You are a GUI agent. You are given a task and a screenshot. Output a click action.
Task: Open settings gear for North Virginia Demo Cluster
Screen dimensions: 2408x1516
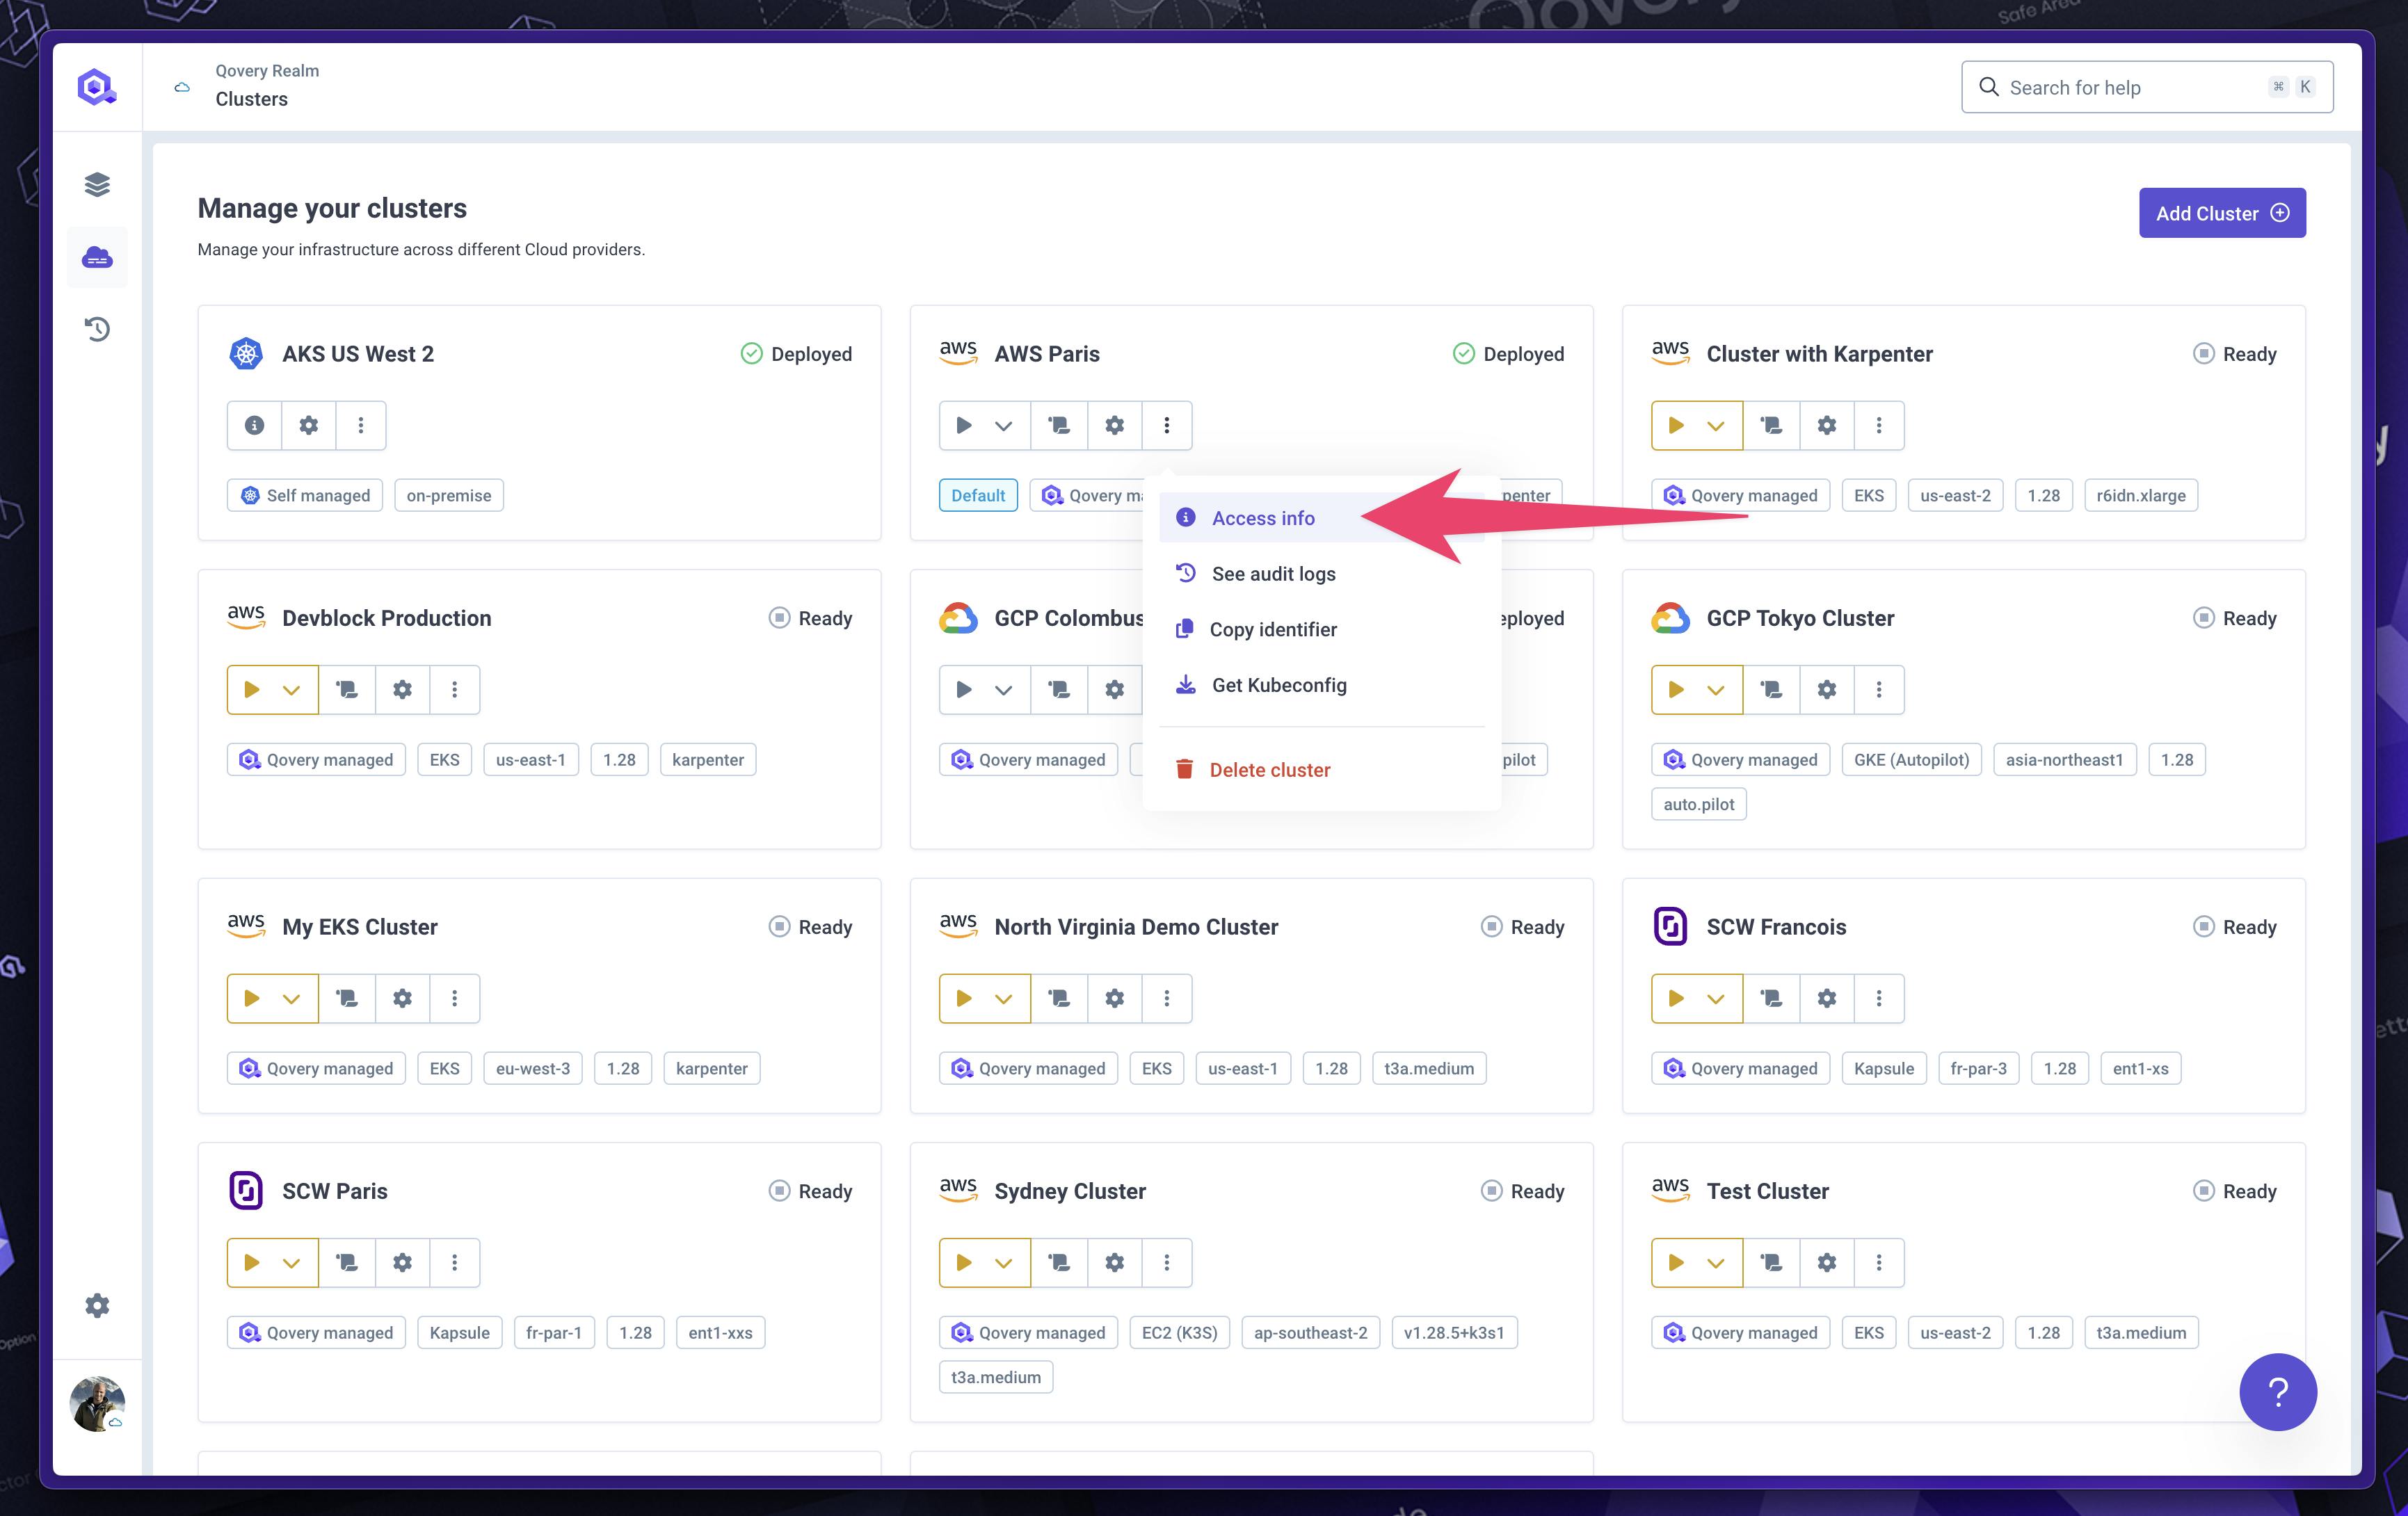[x=1114, y=998]
